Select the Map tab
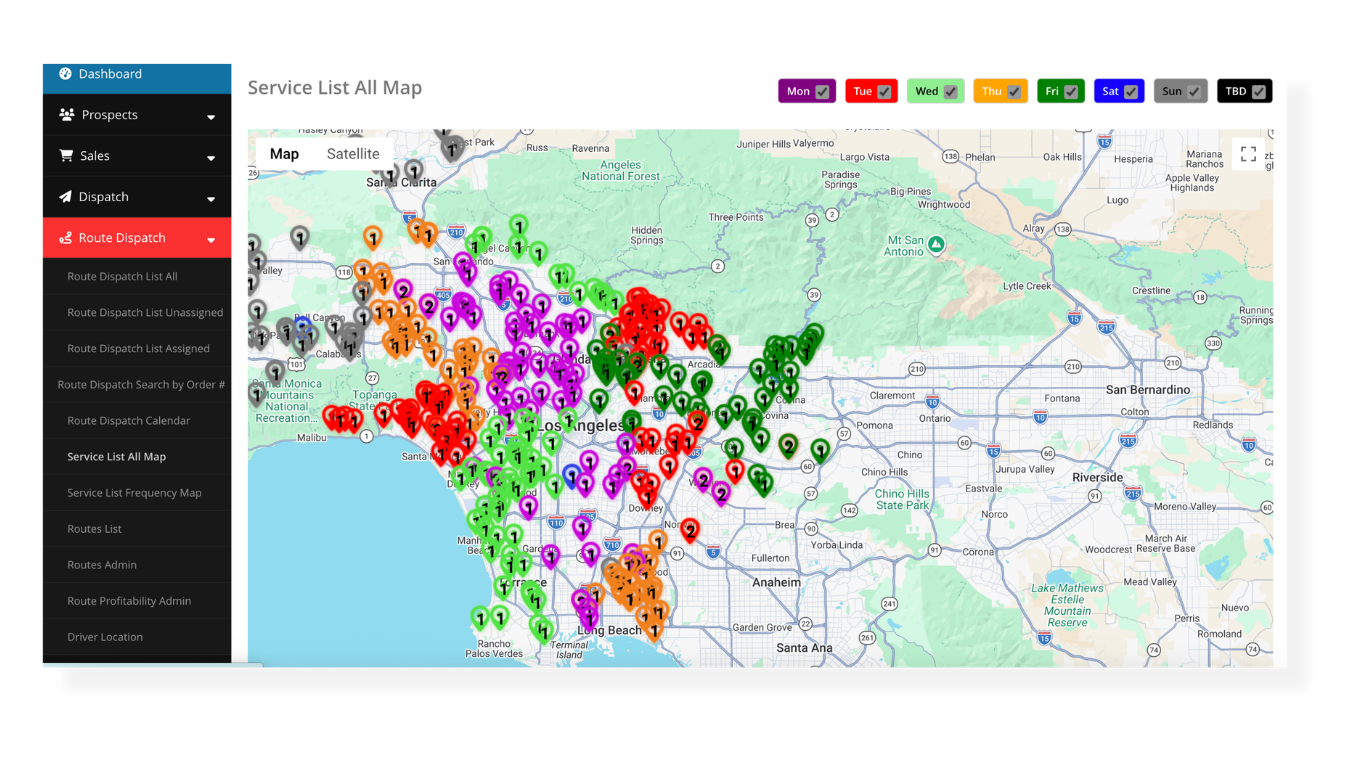1366x768 pixels. [x=284, y=153]
